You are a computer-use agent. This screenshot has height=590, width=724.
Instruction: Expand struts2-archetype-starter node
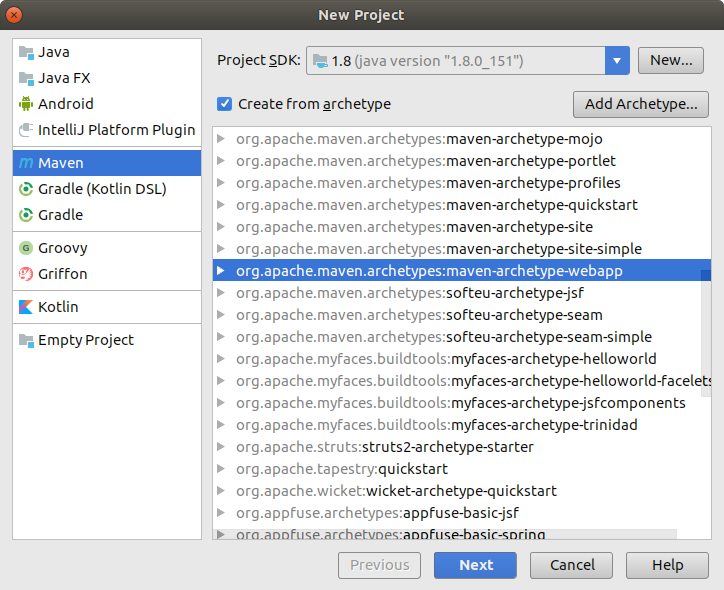click(x=221, y=446)
